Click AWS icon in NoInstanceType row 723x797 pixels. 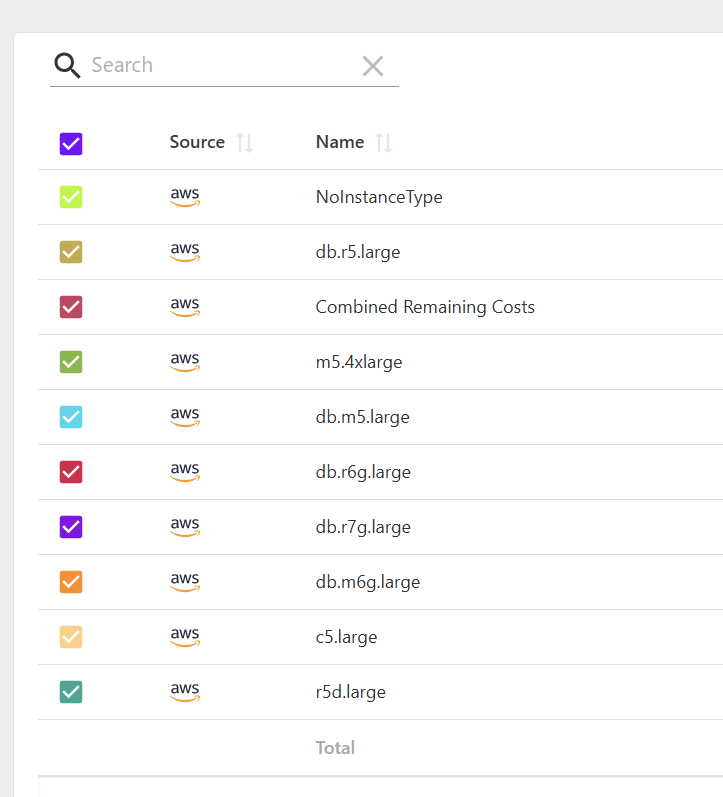[x=185, y=198]
